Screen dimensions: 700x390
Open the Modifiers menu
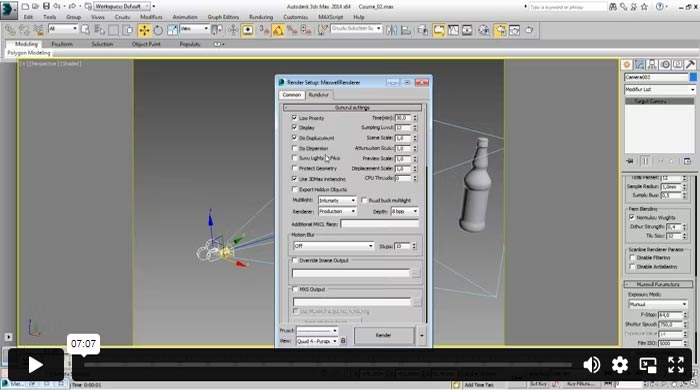tap(151, 17)
